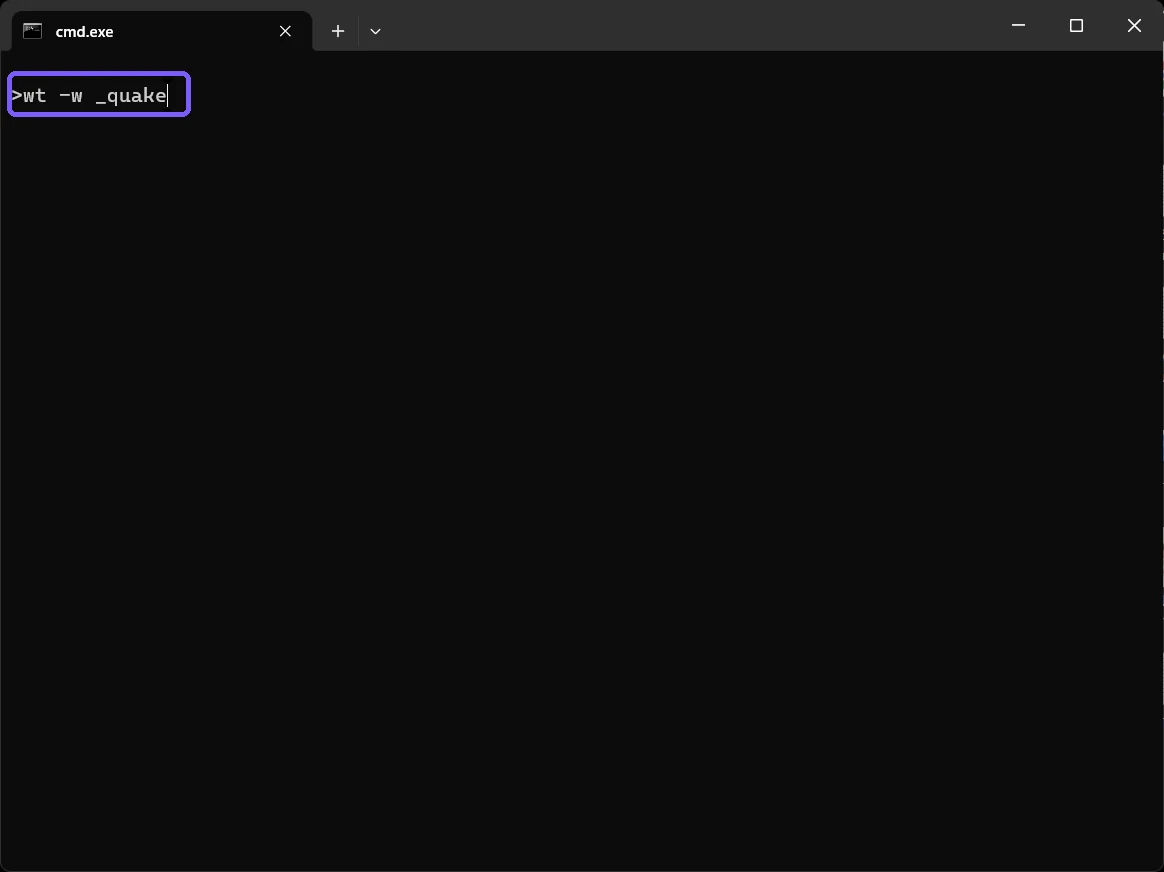Select the cmd.exe tab
This screenshot has height=872, width=1164.
click(162, 31)
